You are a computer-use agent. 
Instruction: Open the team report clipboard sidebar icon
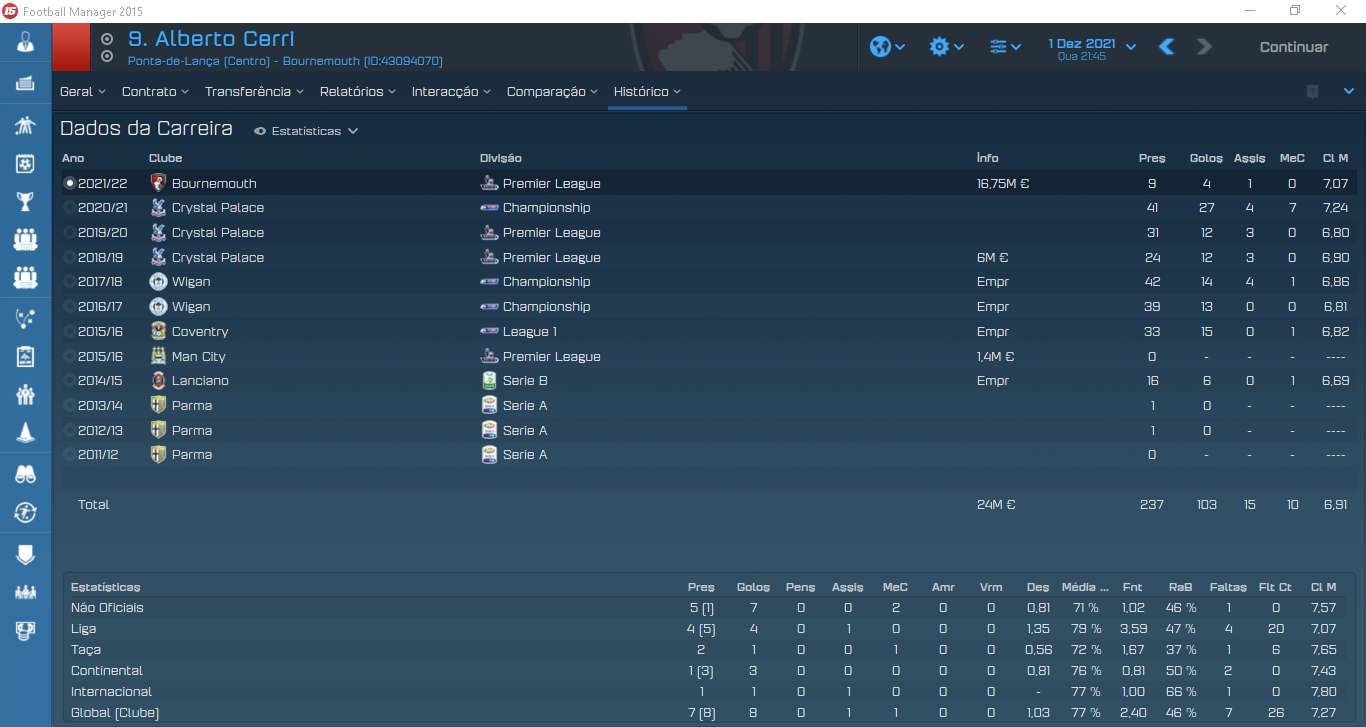[26, 357]
